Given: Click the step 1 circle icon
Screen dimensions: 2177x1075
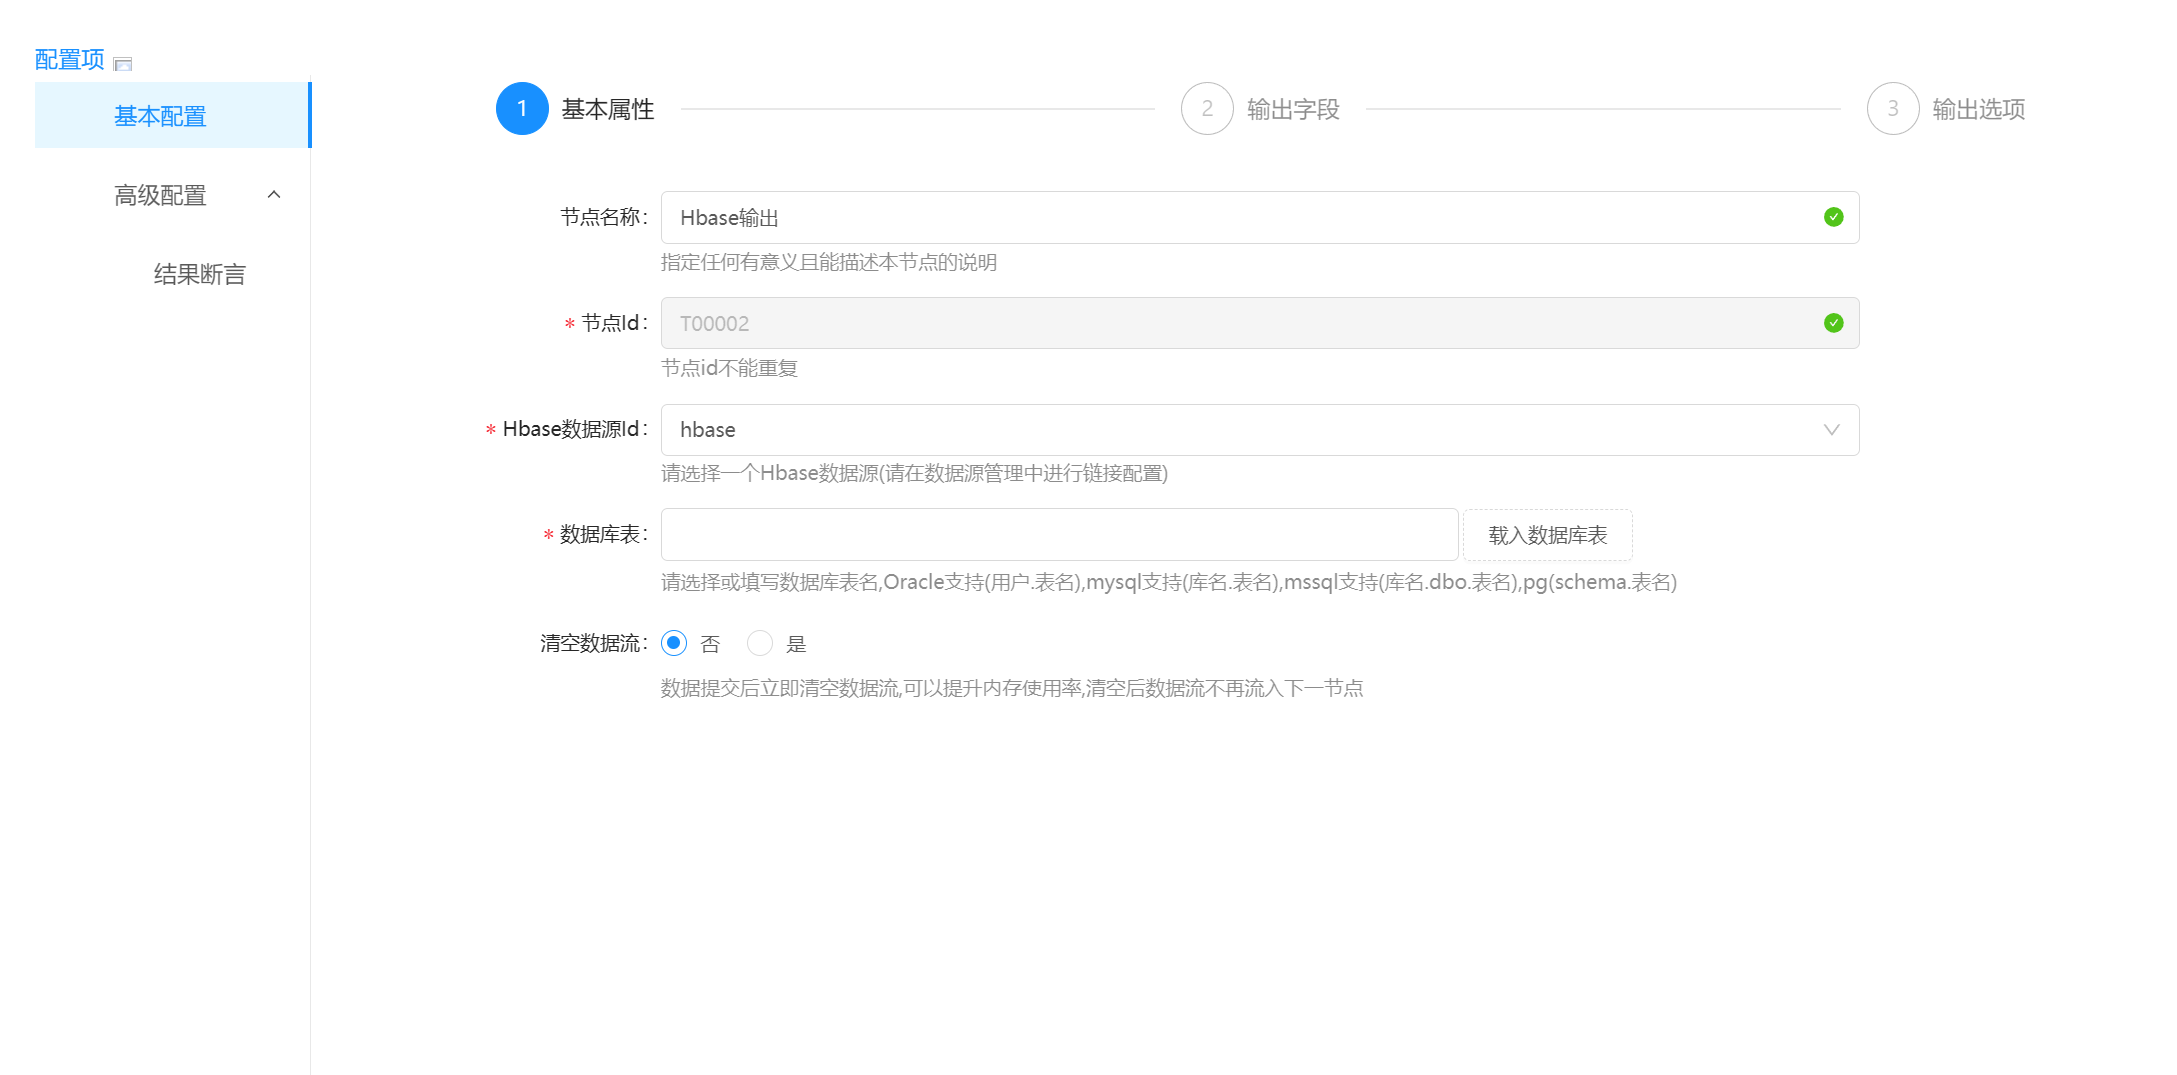Looking at the screenshot, I should tap(522, 109).
